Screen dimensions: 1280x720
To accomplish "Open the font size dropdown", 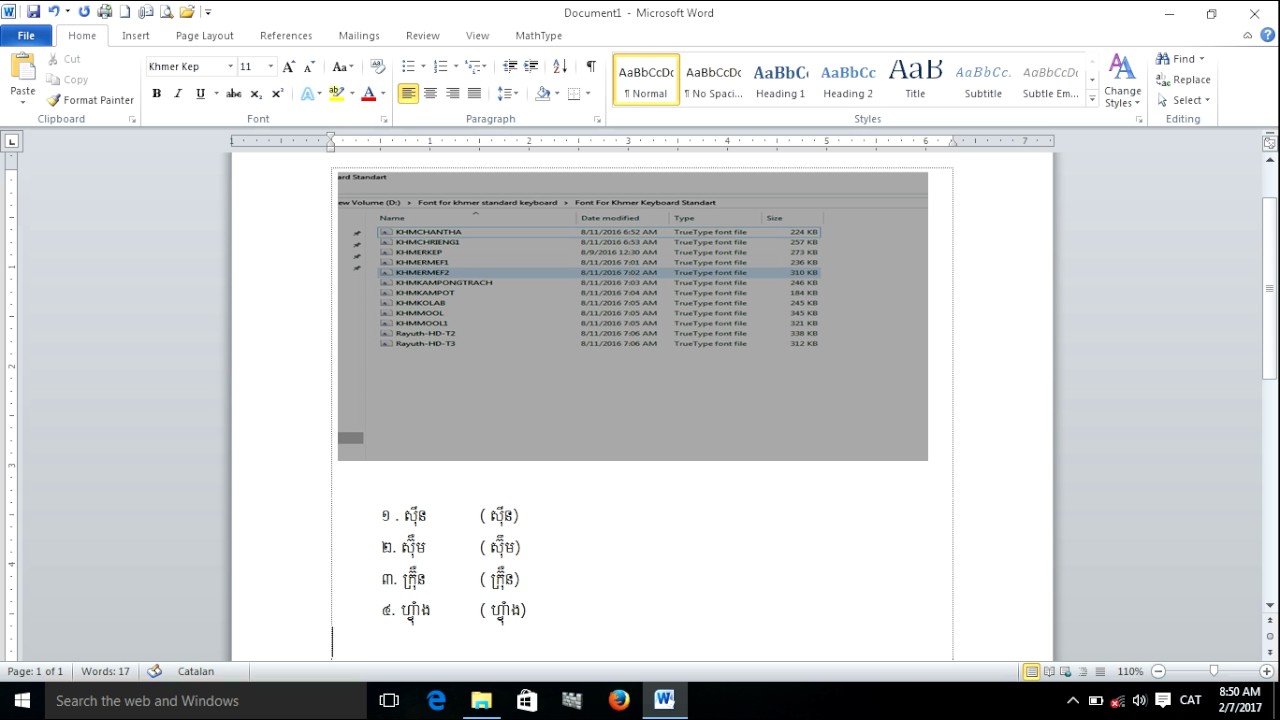I will 271,67.
